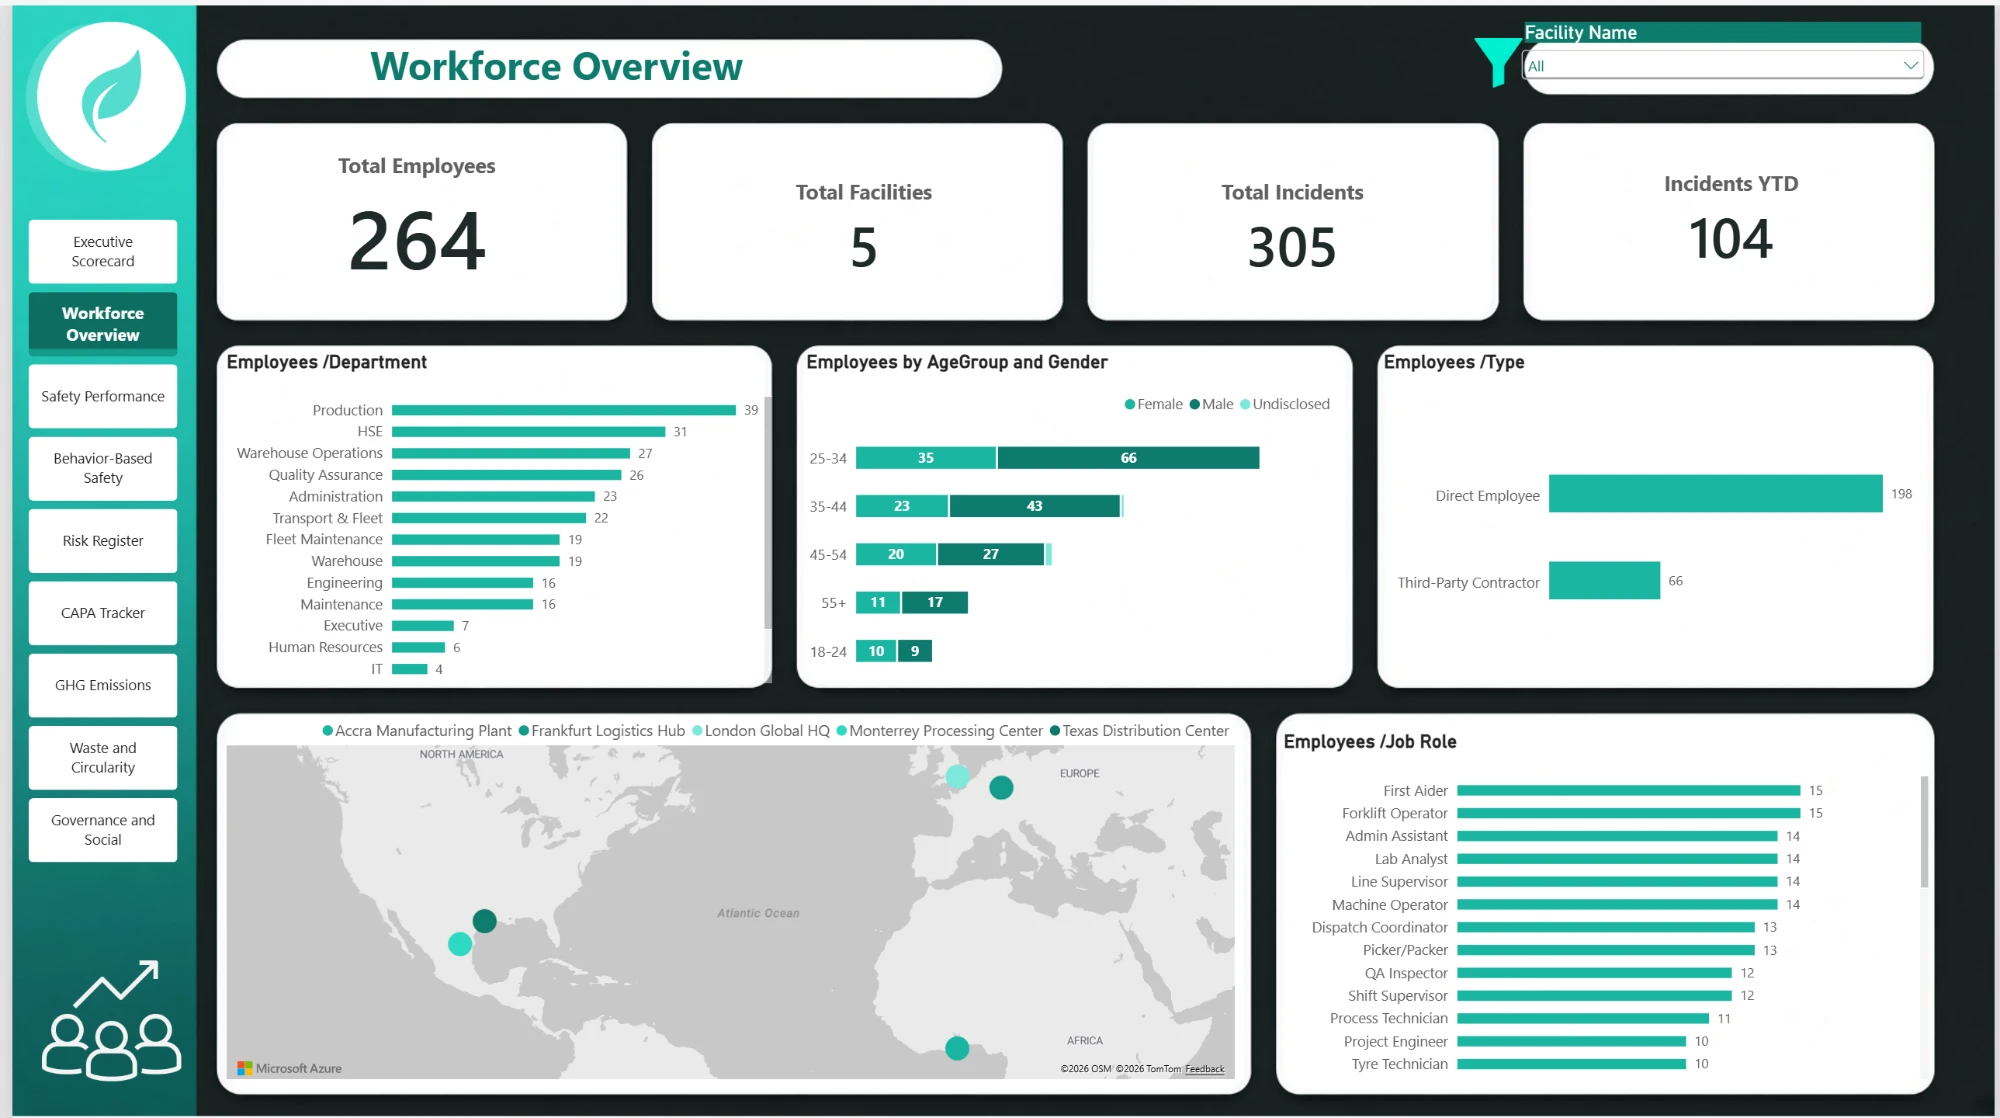Image resolution: width=2000 pixels, height=1118 pixels.
Task: Open Behavior-Based Safety page
Action: click(103, 468)
